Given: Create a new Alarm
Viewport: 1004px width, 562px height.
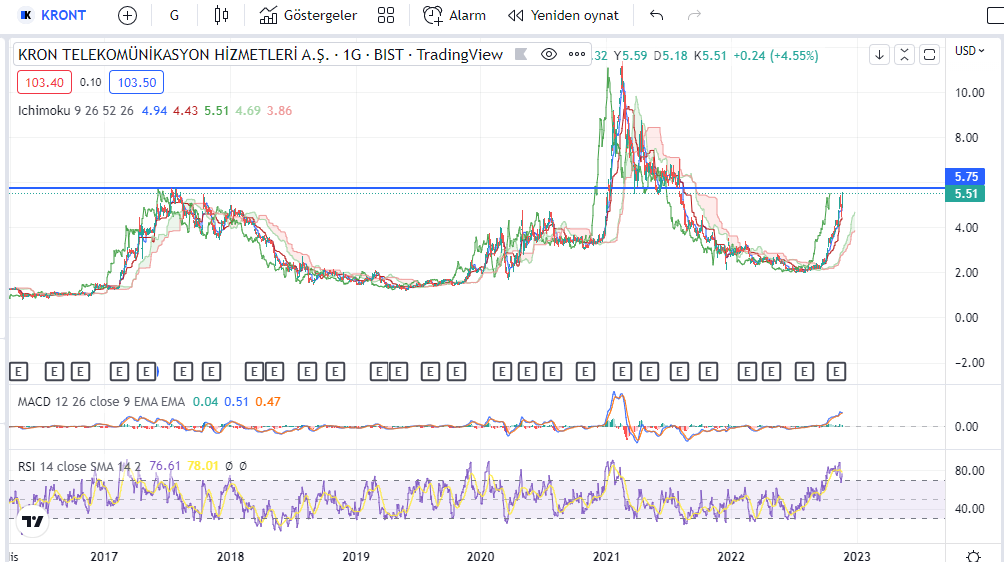Looking at the screenshot, I should [x=455, y=15].
